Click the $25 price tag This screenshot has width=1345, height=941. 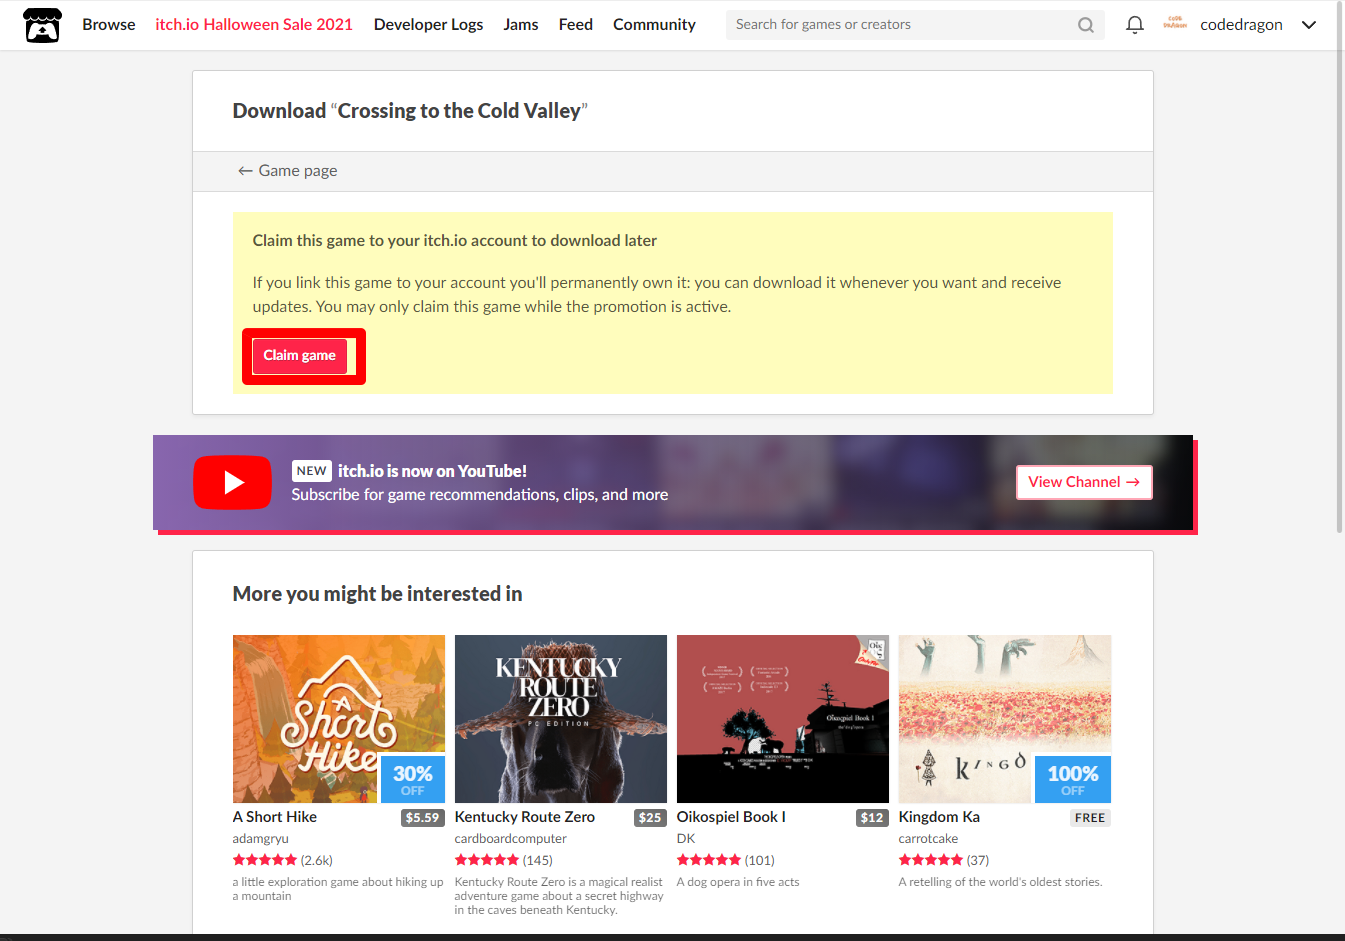(x=650, y=818)
